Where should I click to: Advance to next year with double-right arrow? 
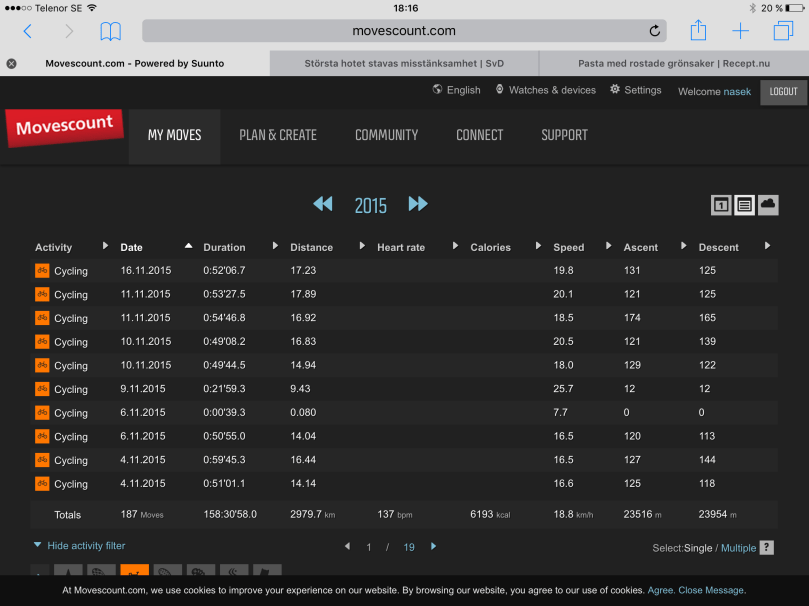[x=417, y=204]
